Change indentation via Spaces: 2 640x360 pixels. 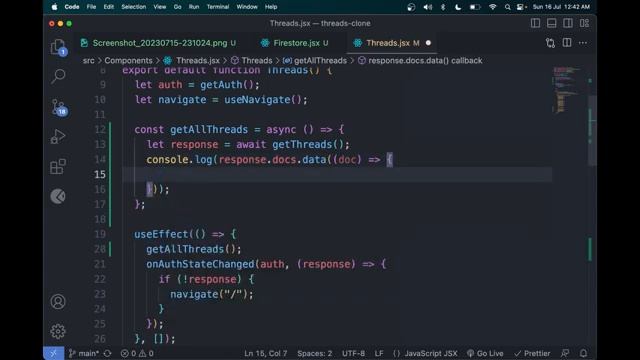coord(315,353)
